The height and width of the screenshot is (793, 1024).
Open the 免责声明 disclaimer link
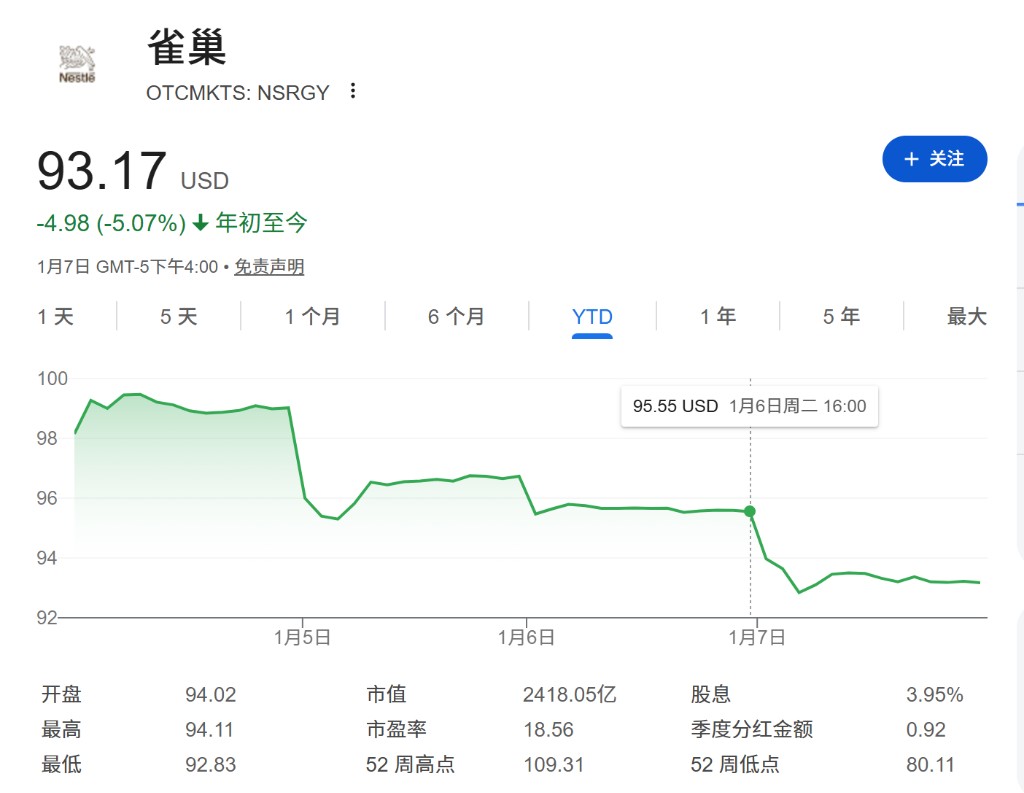tap(269, 267)
